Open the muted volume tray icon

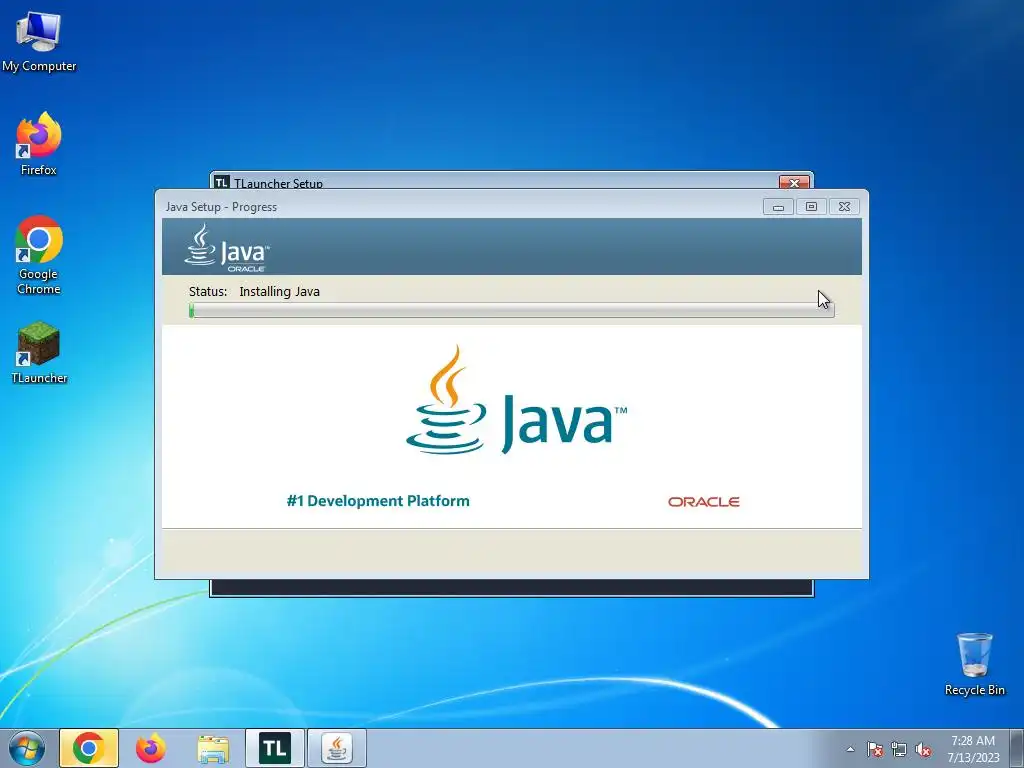(x=923, y=749)
